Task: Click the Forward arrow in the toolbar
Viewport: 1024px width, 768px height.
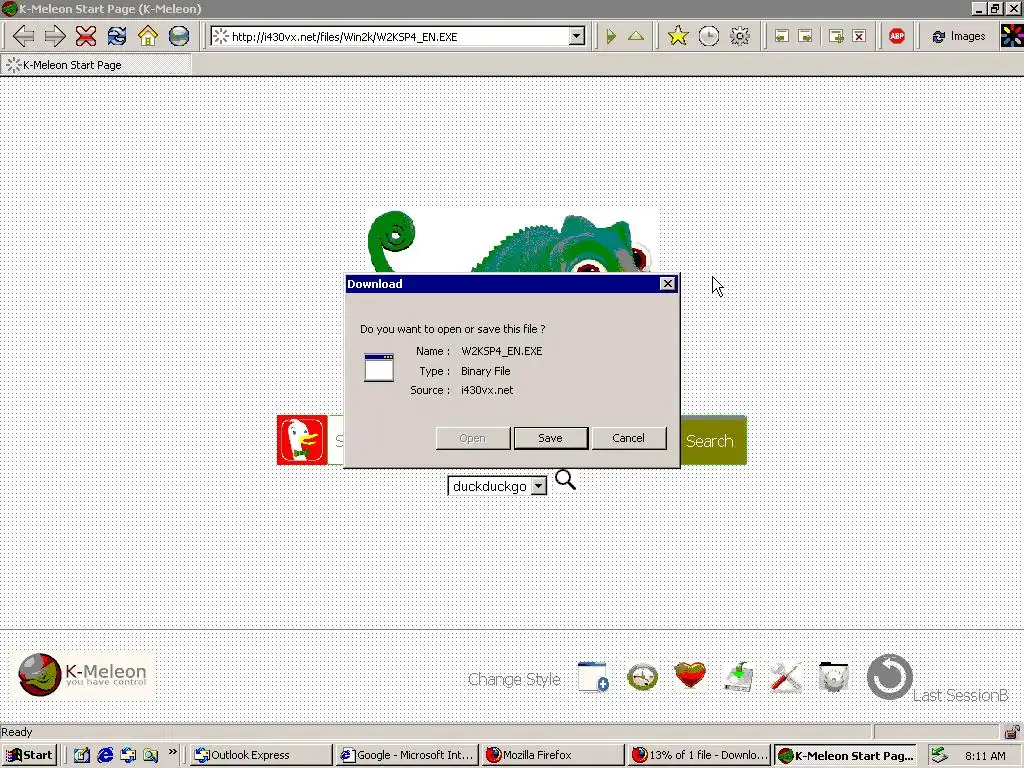Action: point(54,36)
